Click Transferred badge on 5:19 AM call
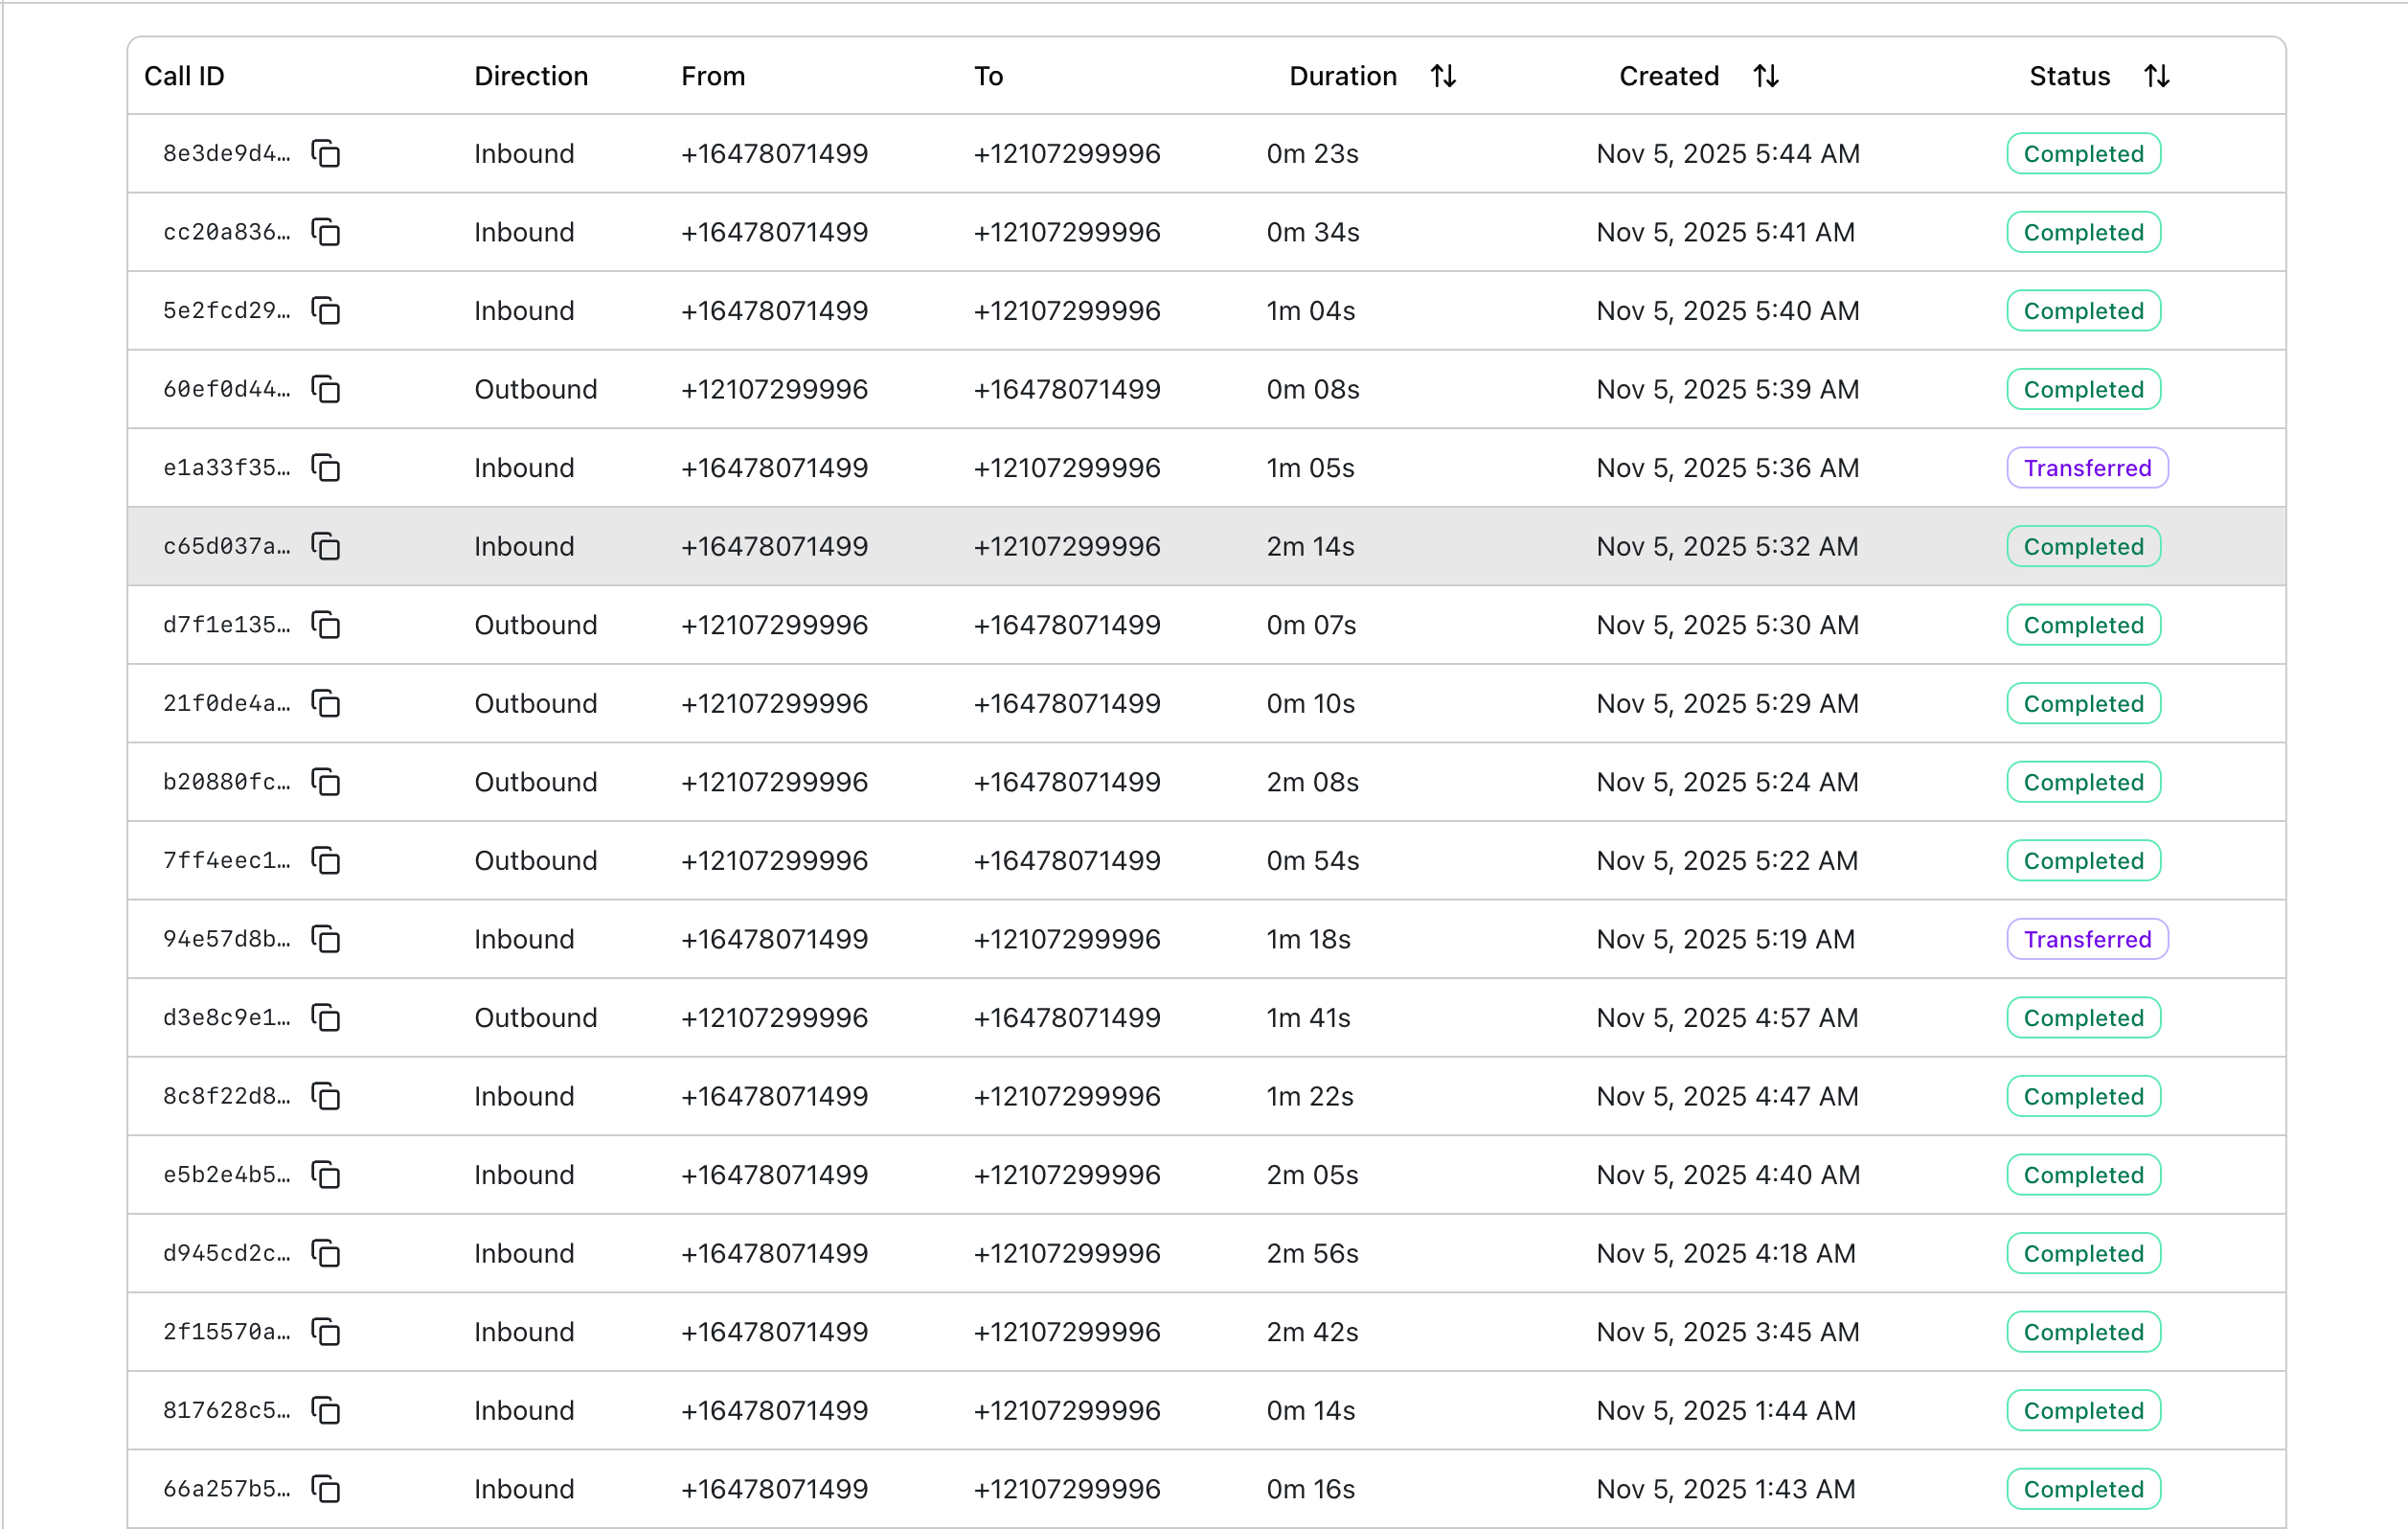 pos(2087,939)
